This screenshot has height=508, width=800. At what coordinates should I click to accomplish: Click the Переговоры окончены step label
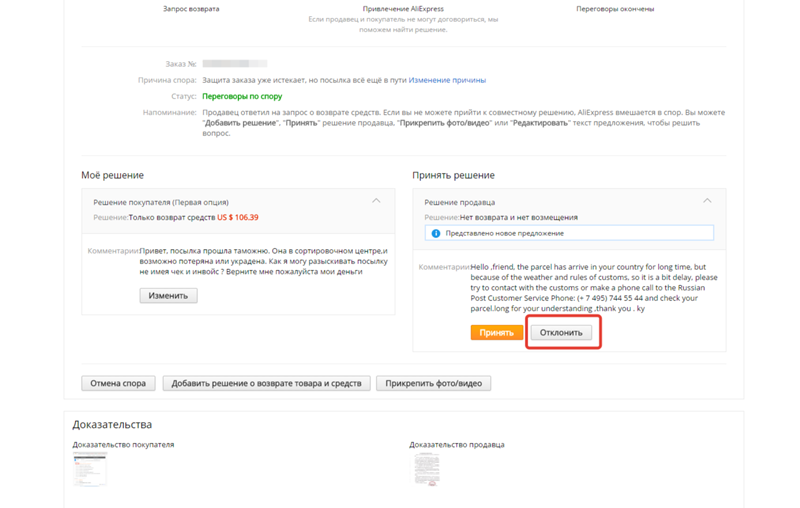[615, 9]
